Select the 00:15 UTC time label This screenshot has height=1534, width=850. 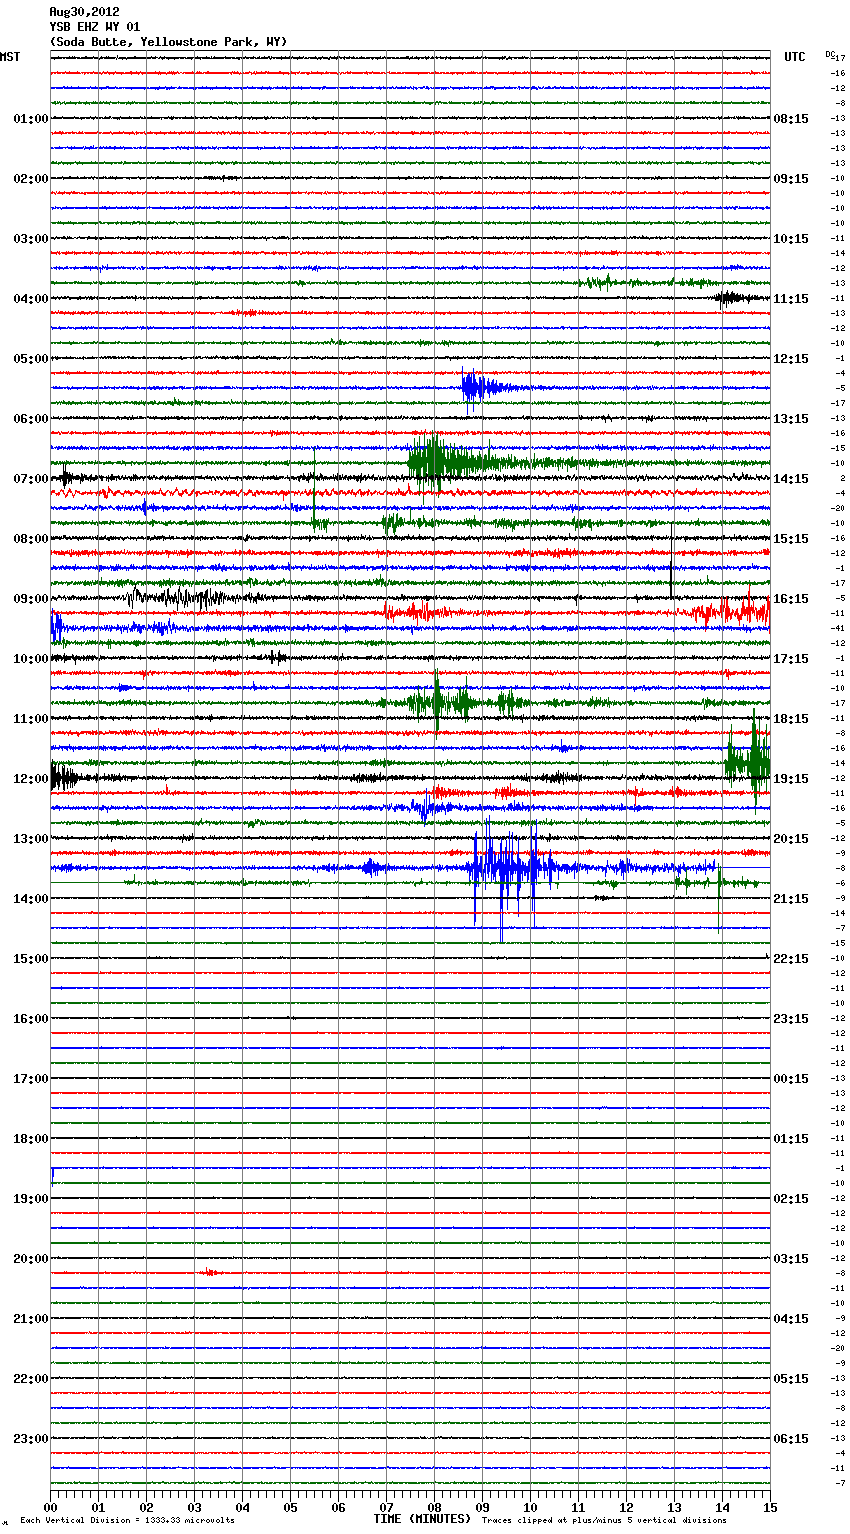(790, 1079)
